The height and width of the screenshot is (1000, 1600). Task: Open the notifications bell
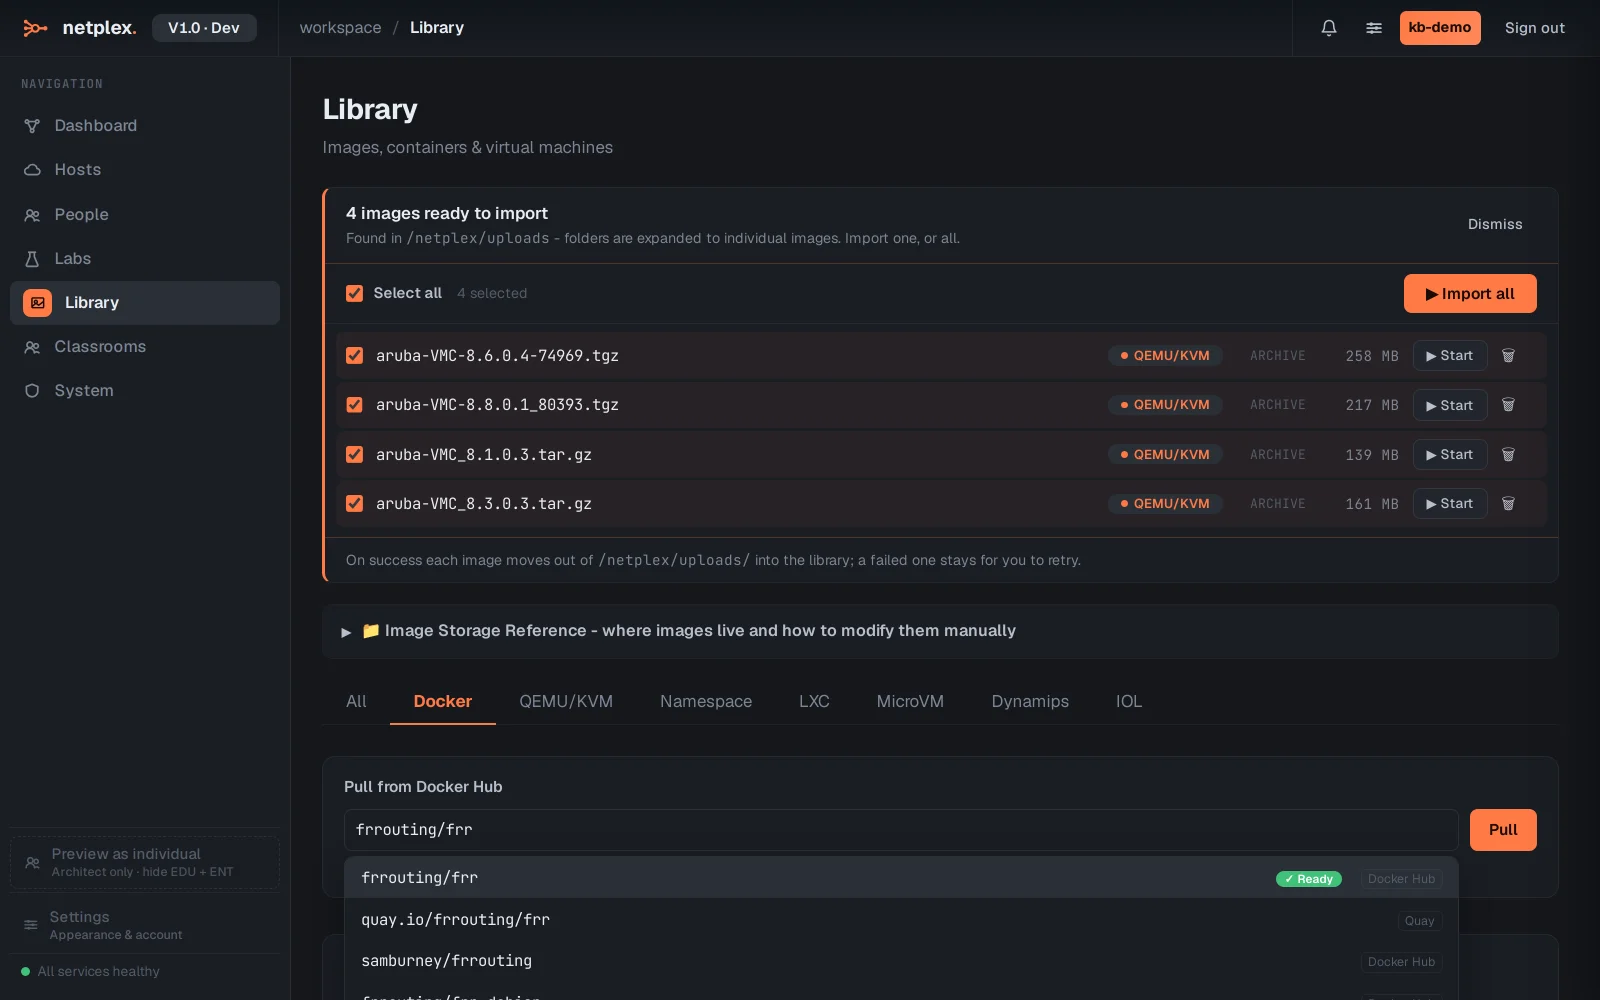(x=1329, y=28)
